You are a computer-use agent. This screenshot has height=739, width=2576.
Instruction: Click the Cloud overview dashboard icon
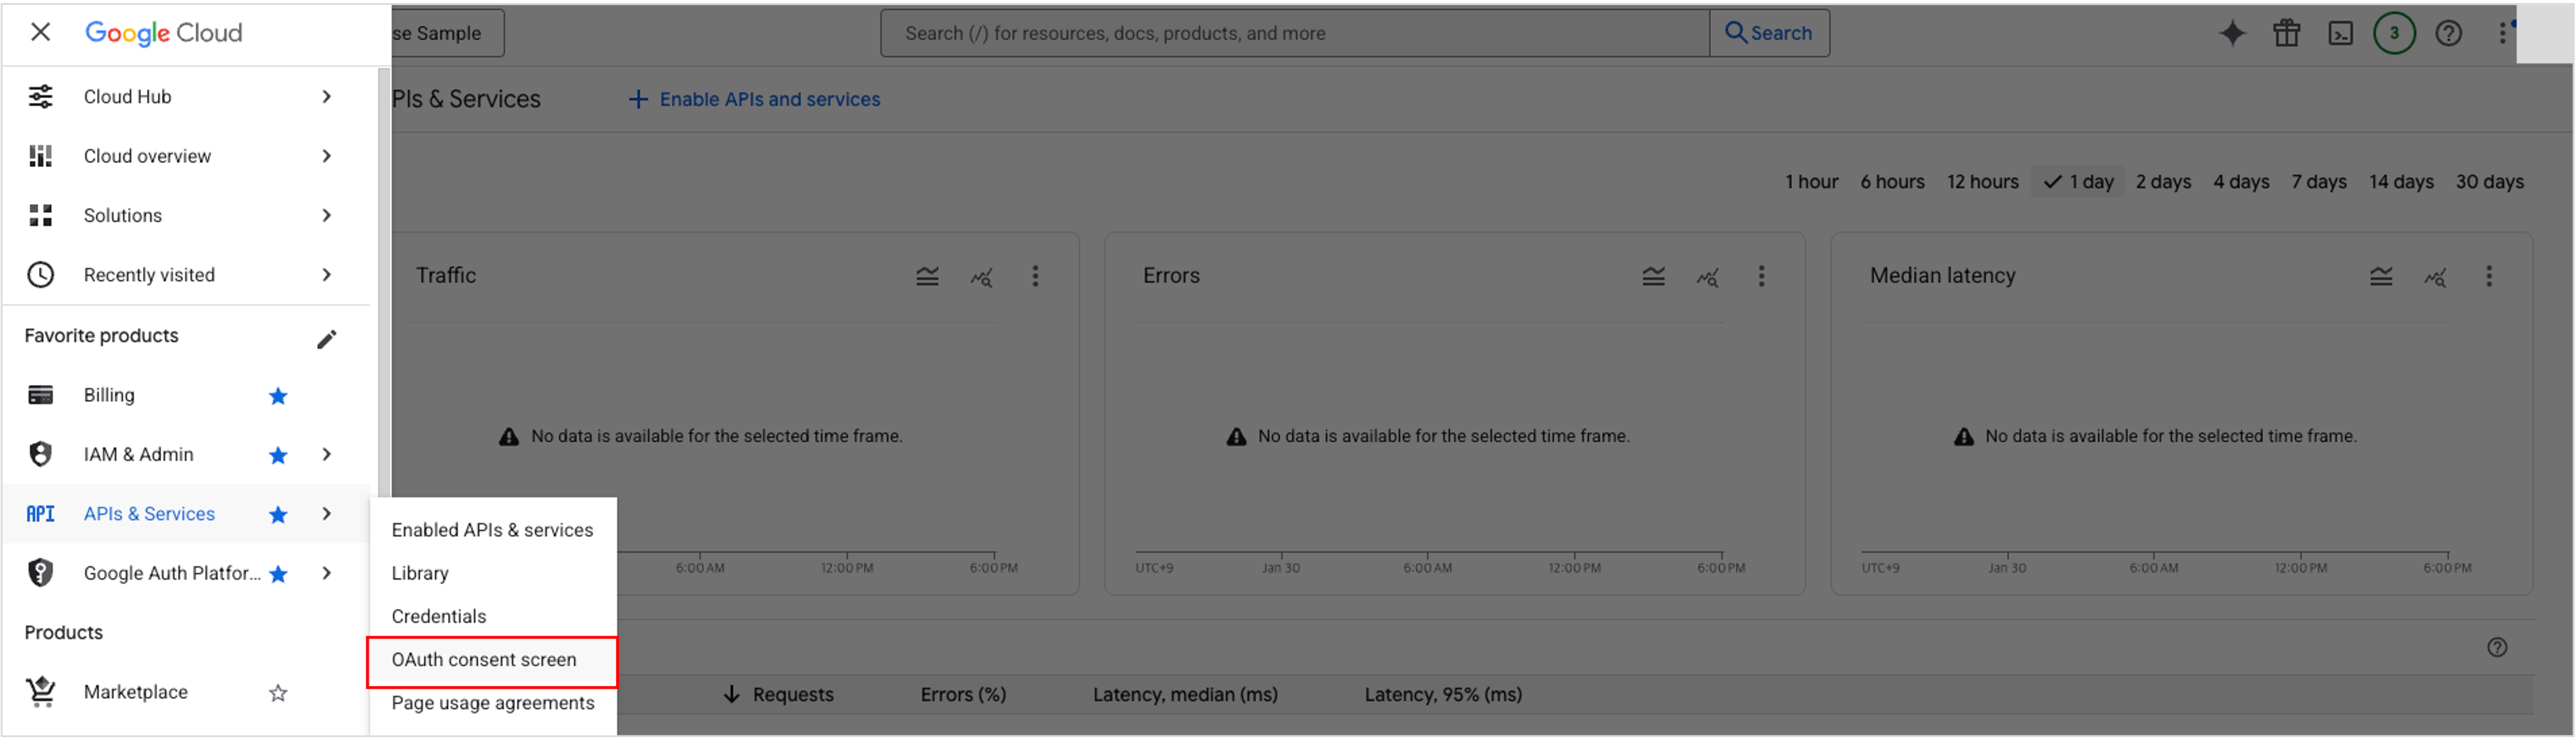[x=41, y=156]
